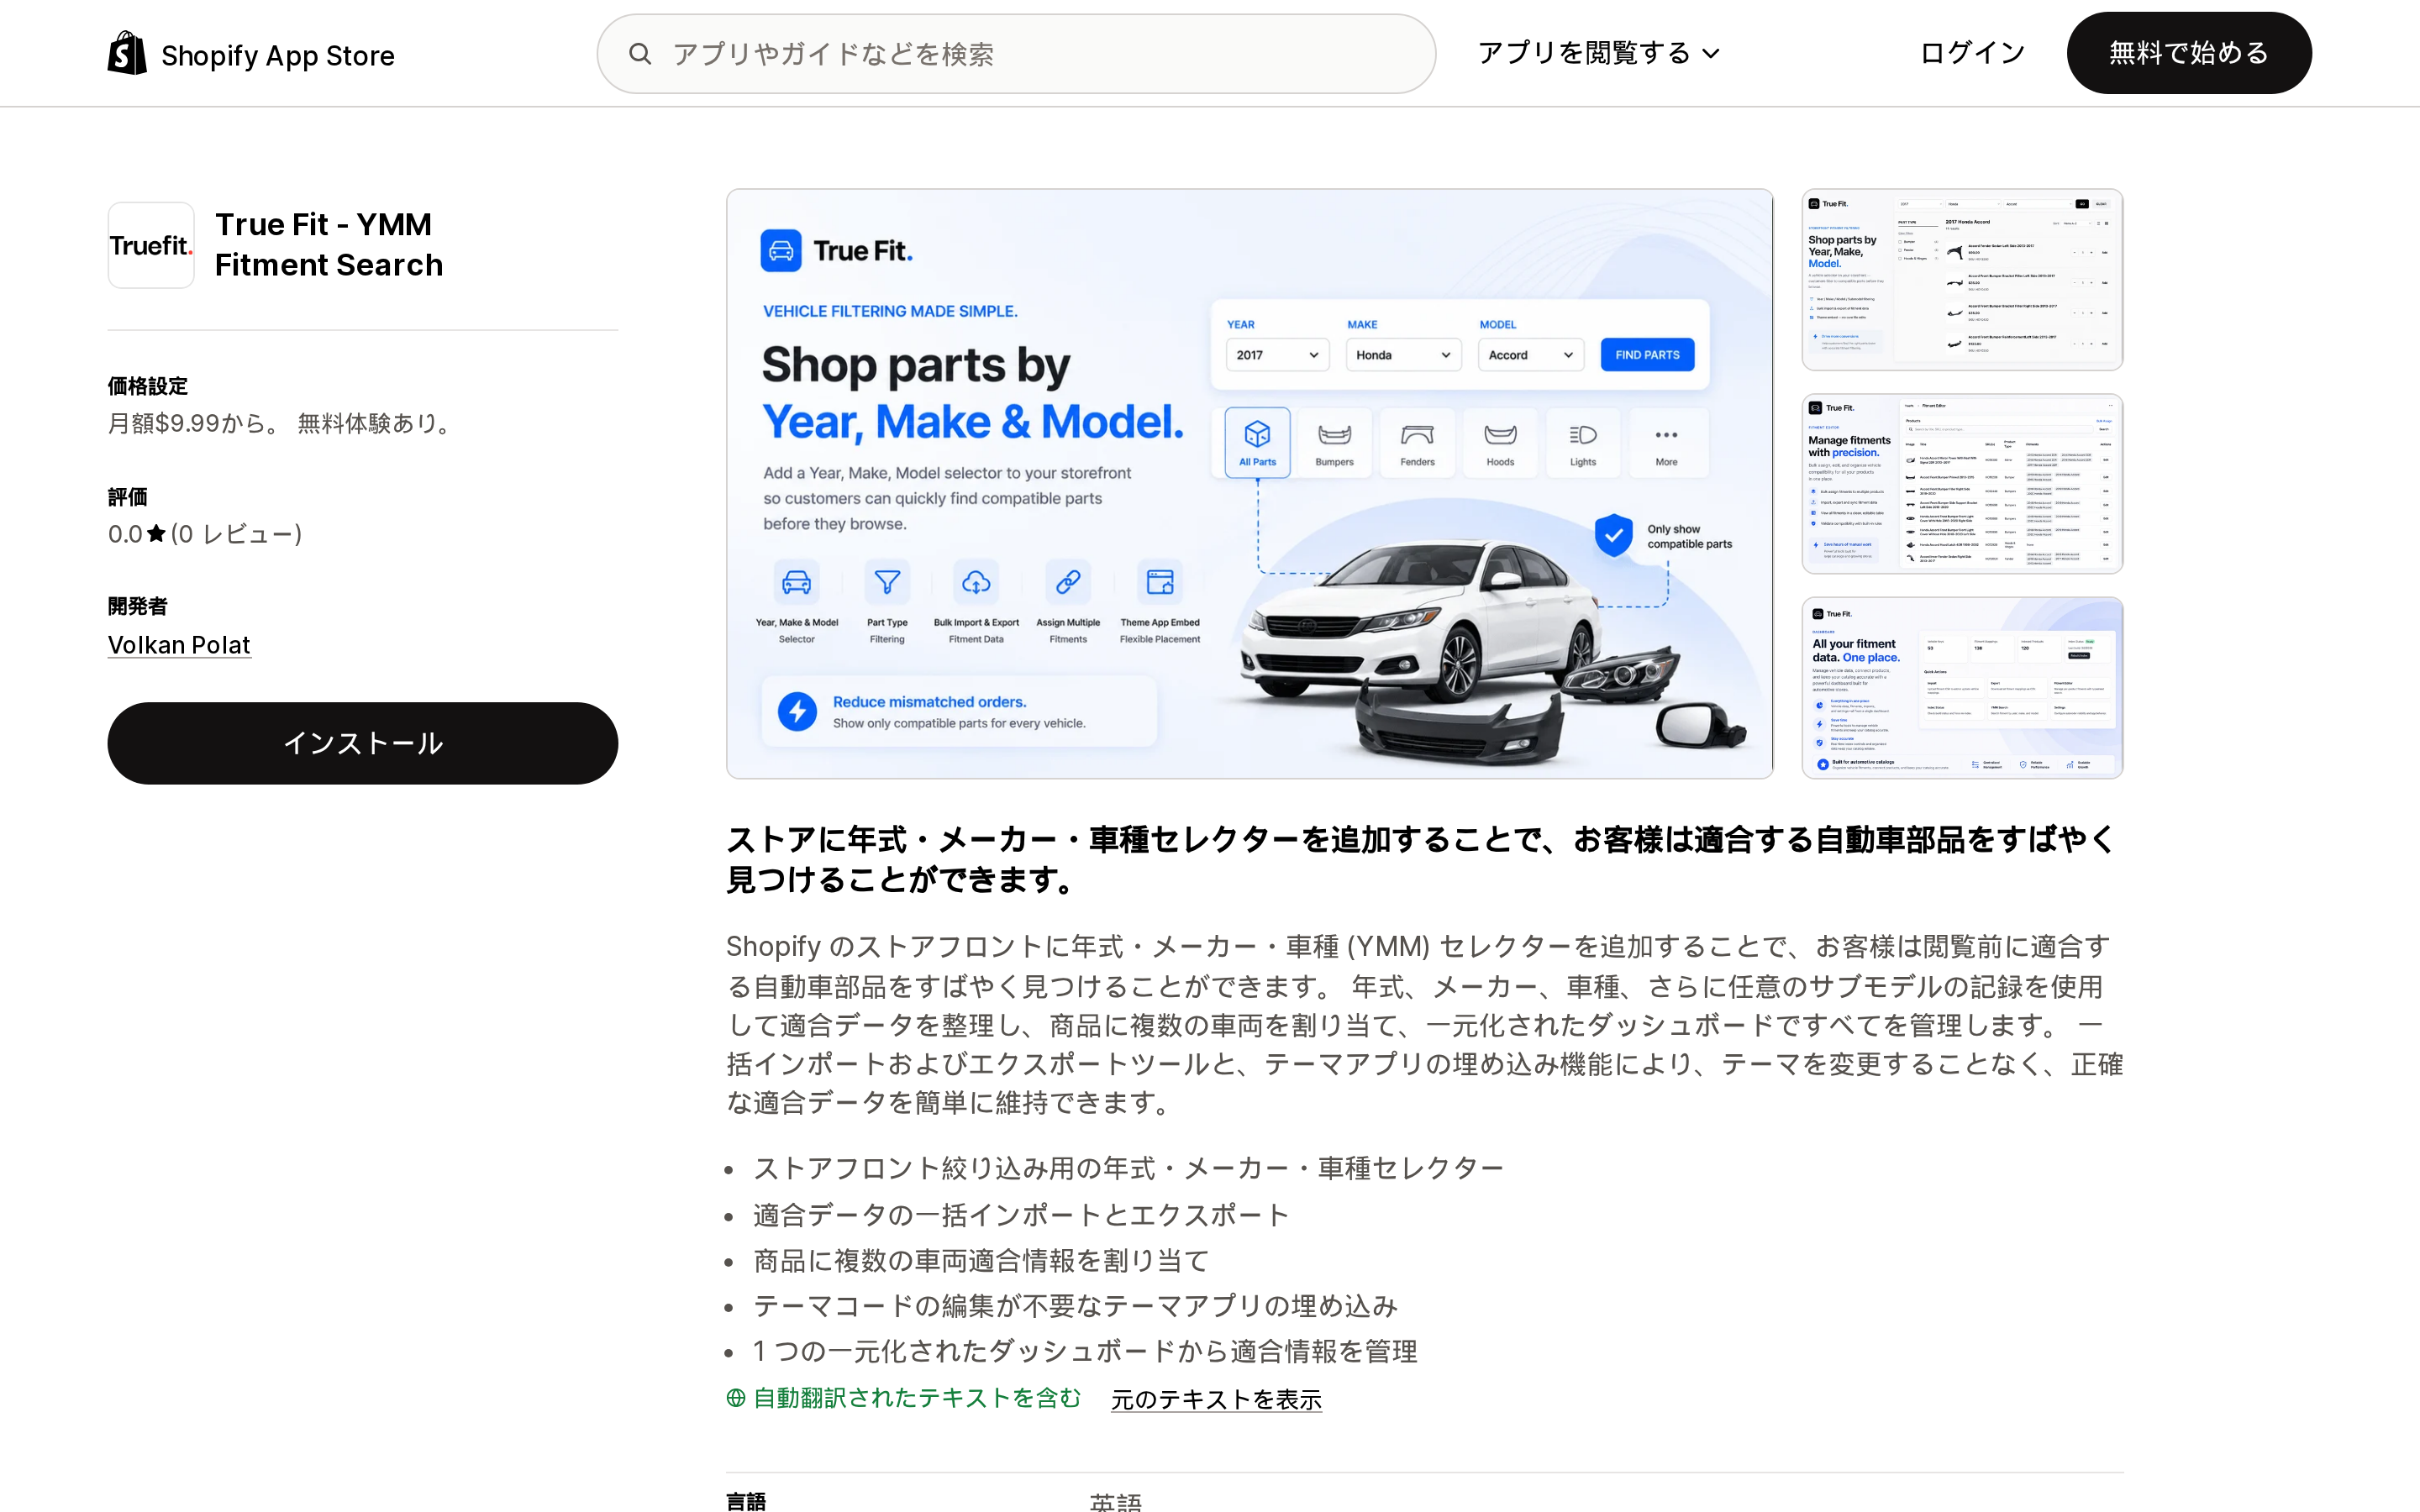Click the 無料で始める button
2420x1512 pixels.
point(2188,53)
